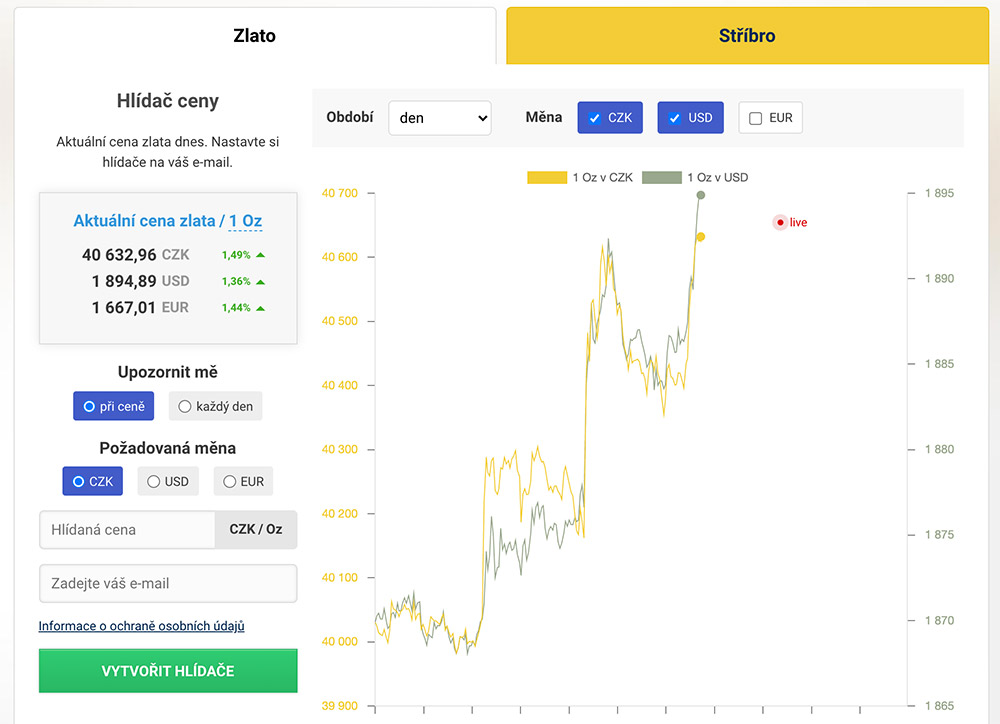Click the grey USD endpoint marker on chart
The width and height of the screenshot is (1000, 724).
pos(701,195)
